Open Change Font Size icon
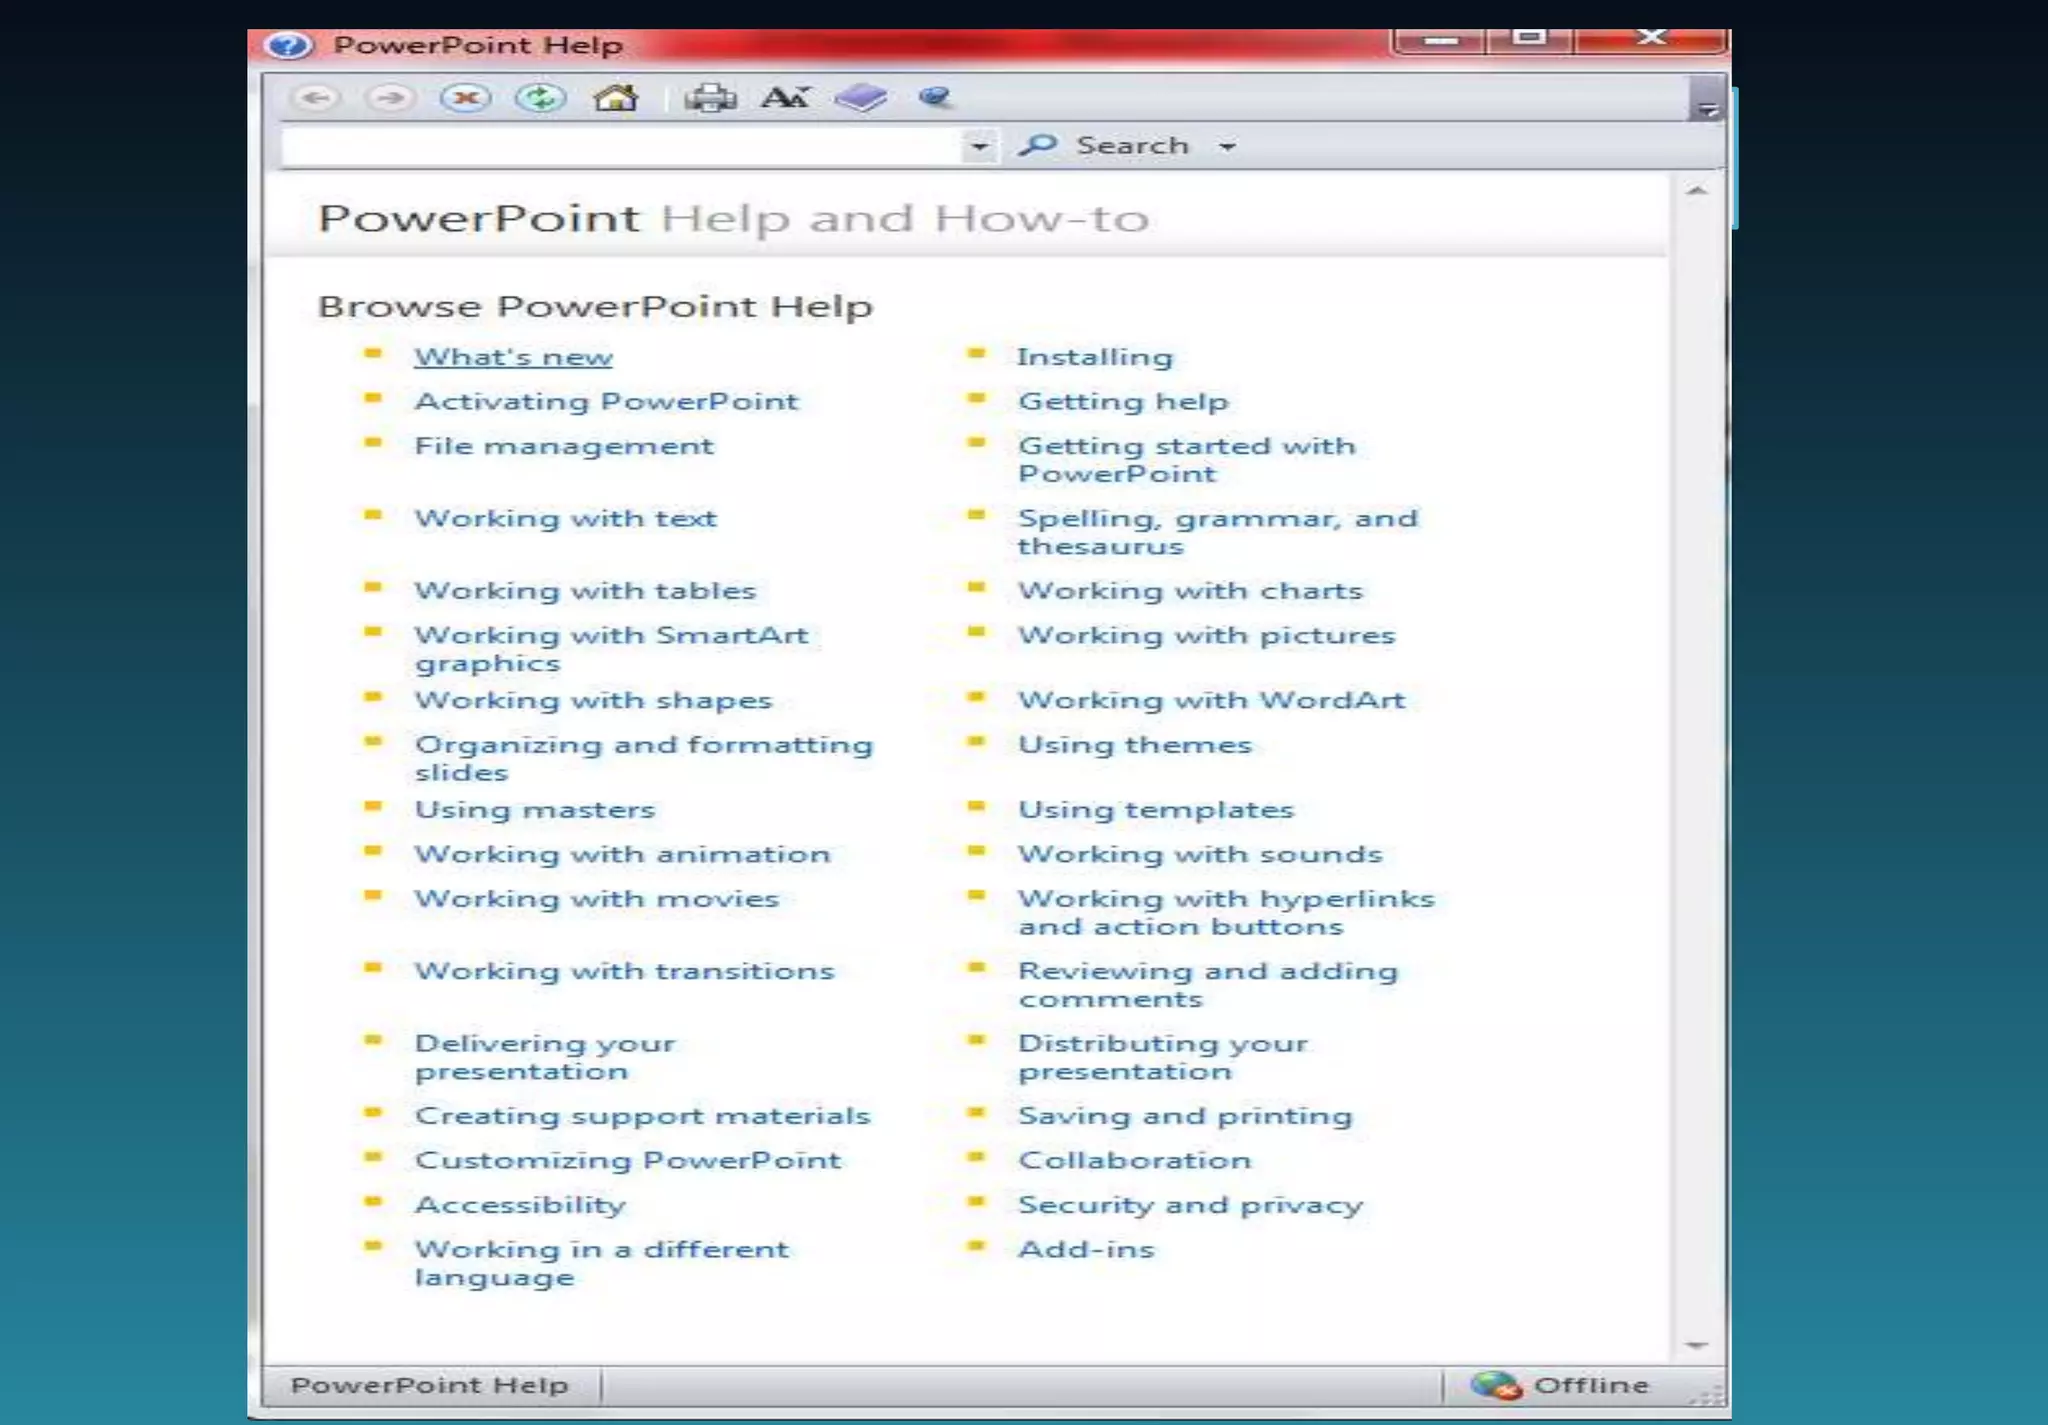 (785, 98)
